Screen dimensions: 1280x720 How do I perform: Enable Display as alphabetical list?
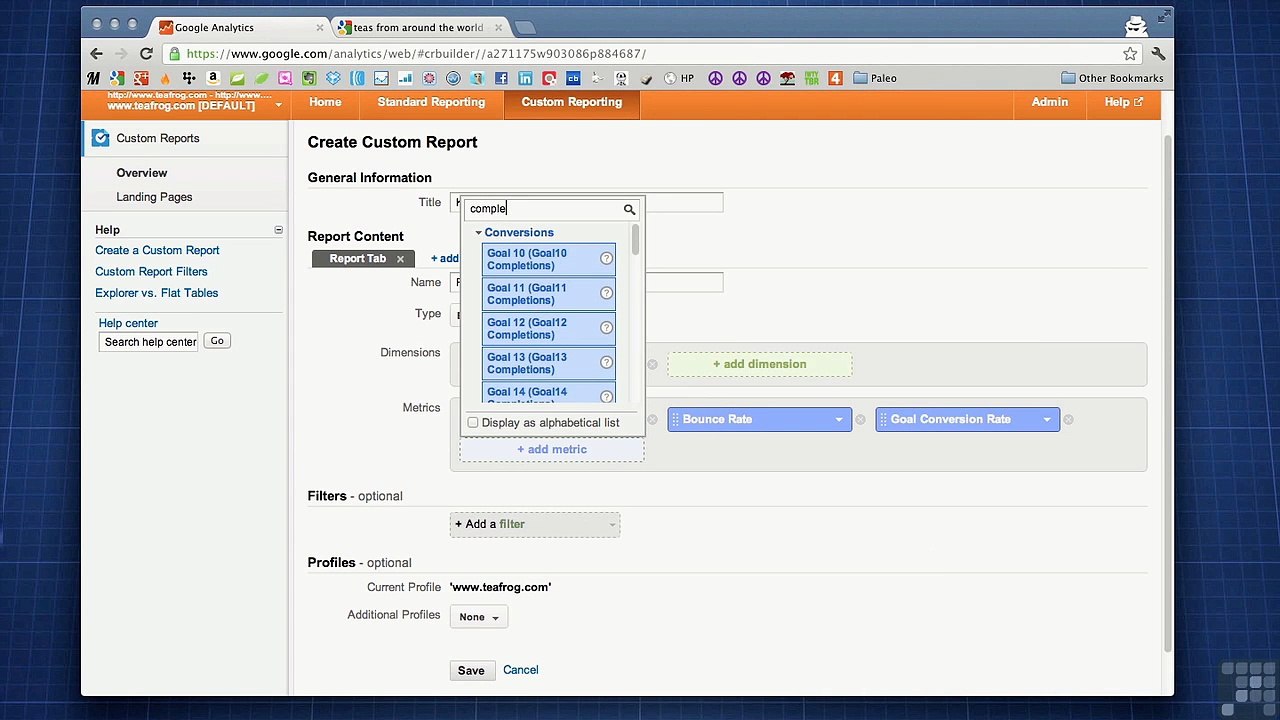473,423
